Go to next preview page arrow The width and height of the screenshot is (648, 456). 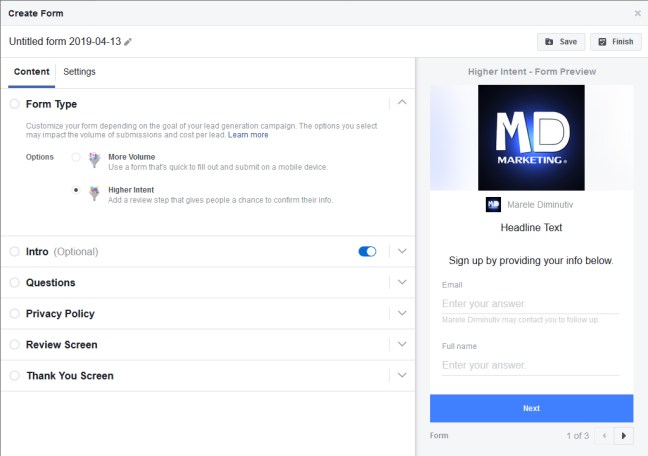pos(624,435)
